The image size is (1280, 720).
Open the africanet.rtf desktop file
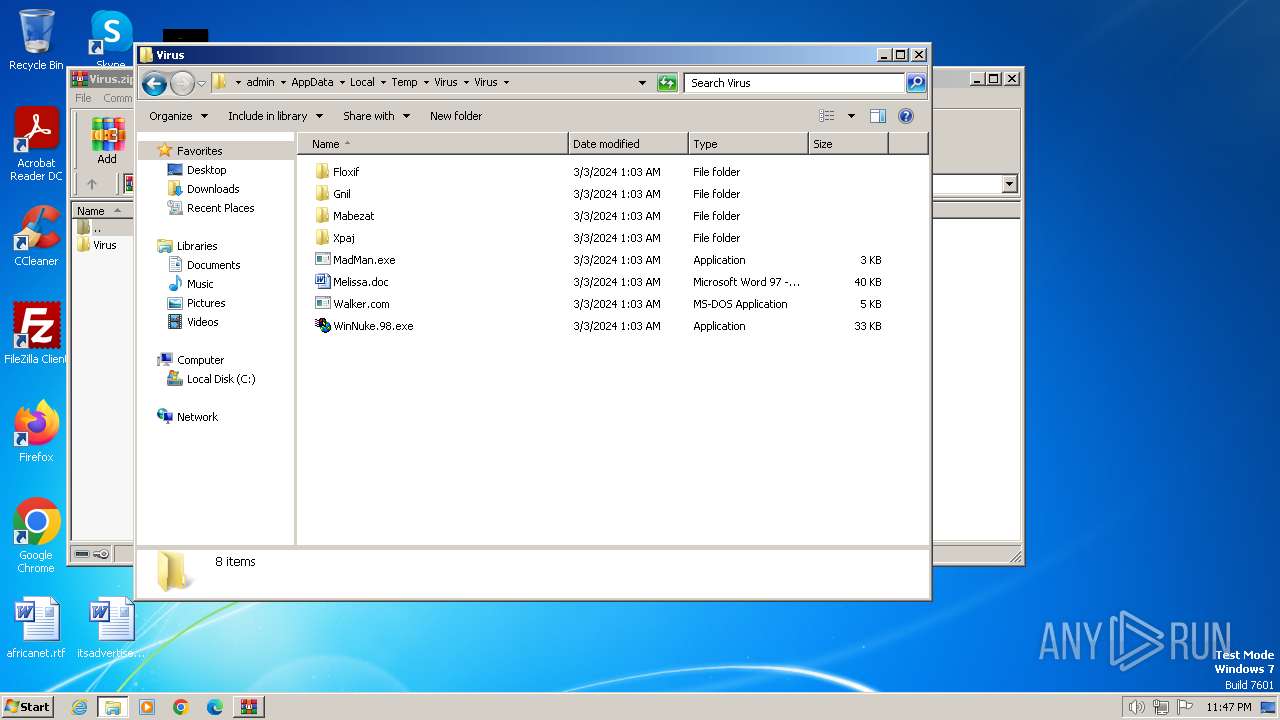pyautogui.click(x=36, y=628)
